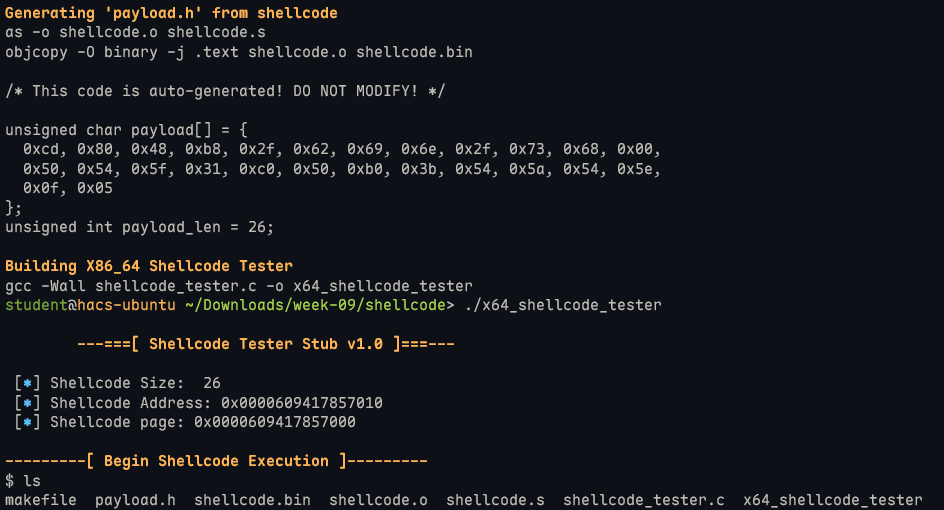
Task: Click shellcode.bin in the ls file listing
Action: coord(252,500)
